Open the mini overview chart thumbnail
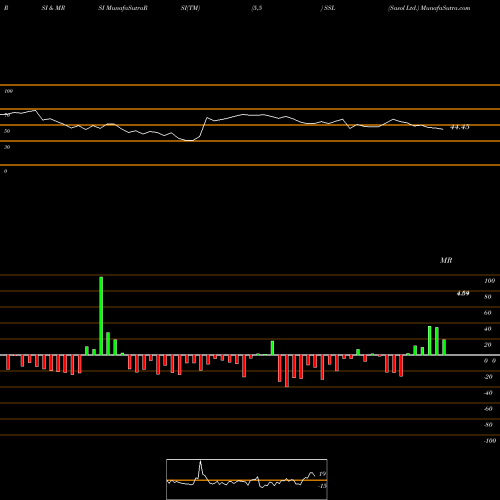The height and width of the screenshot is (500, 500). click(247, 479)
